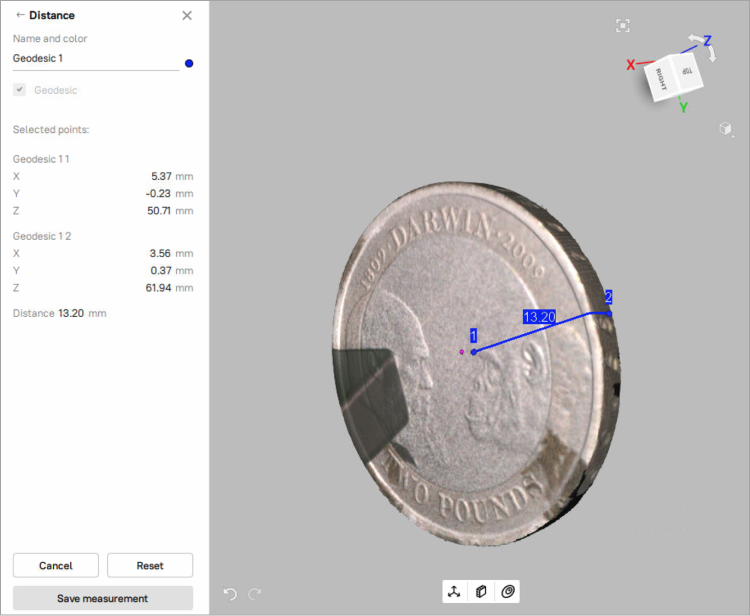Toggle the model rendering mode icon
750x616 pixels.
[481, 592]
